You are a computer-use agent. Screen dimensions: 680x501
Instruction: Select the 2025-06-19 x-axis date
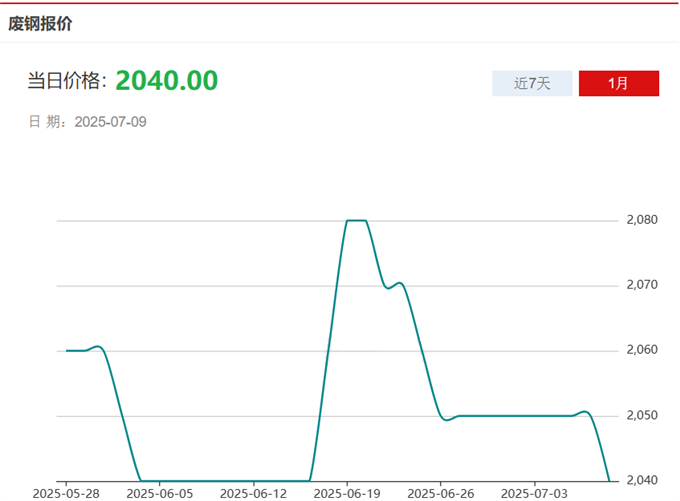click(346, 493)
